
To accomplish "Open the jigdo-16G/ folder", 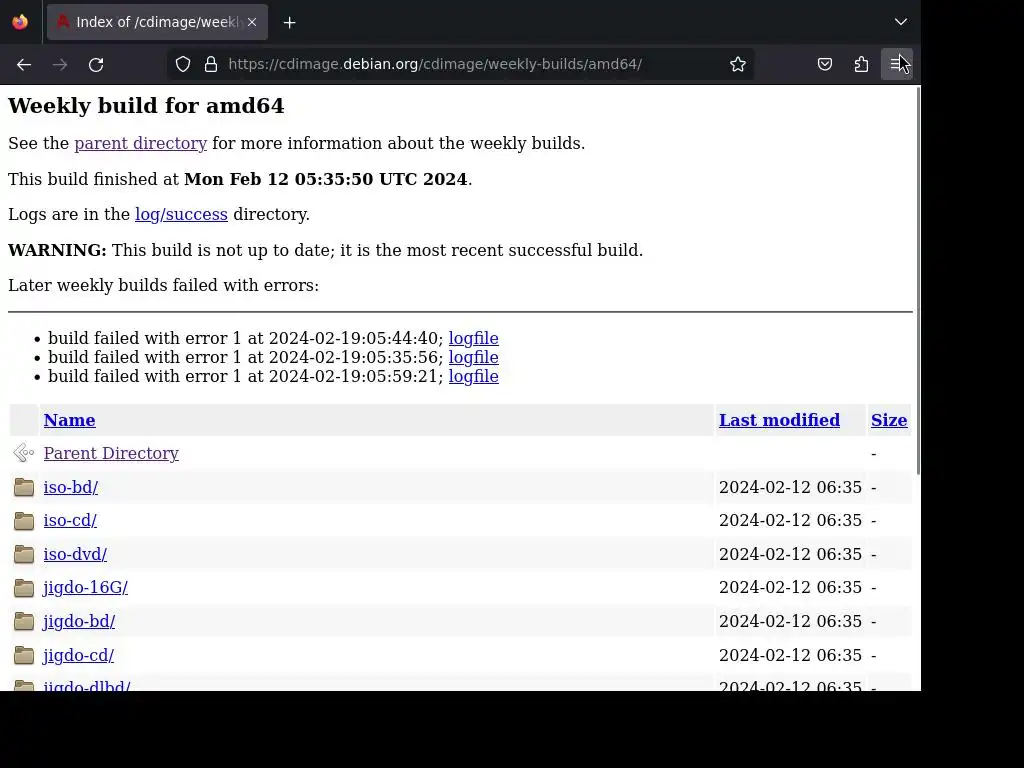I will (86, 588).
